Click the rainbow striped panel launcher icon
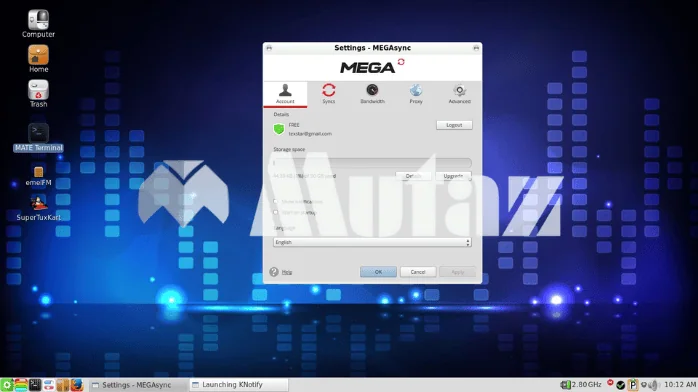The width and height of the screenshot is (698, 392). pos(21,385)
